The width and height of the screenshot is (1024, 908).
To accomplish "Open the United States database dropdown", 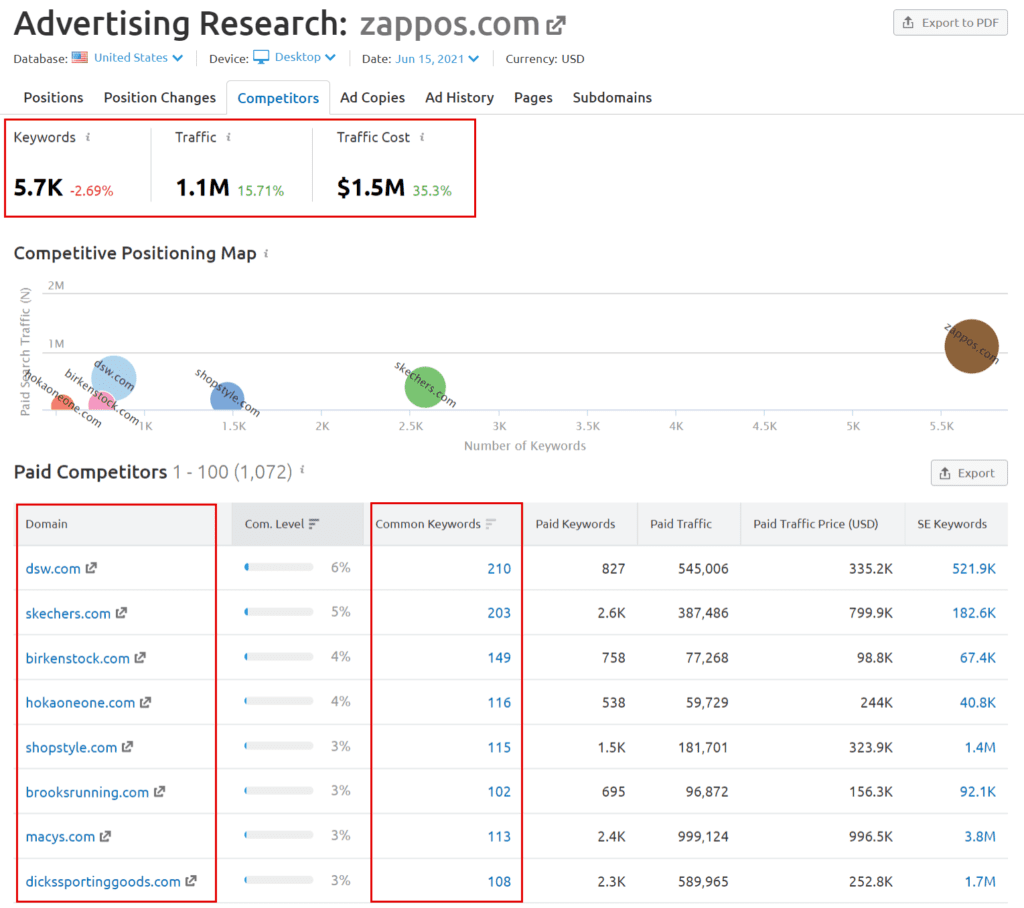I will [x=138, y=57].
